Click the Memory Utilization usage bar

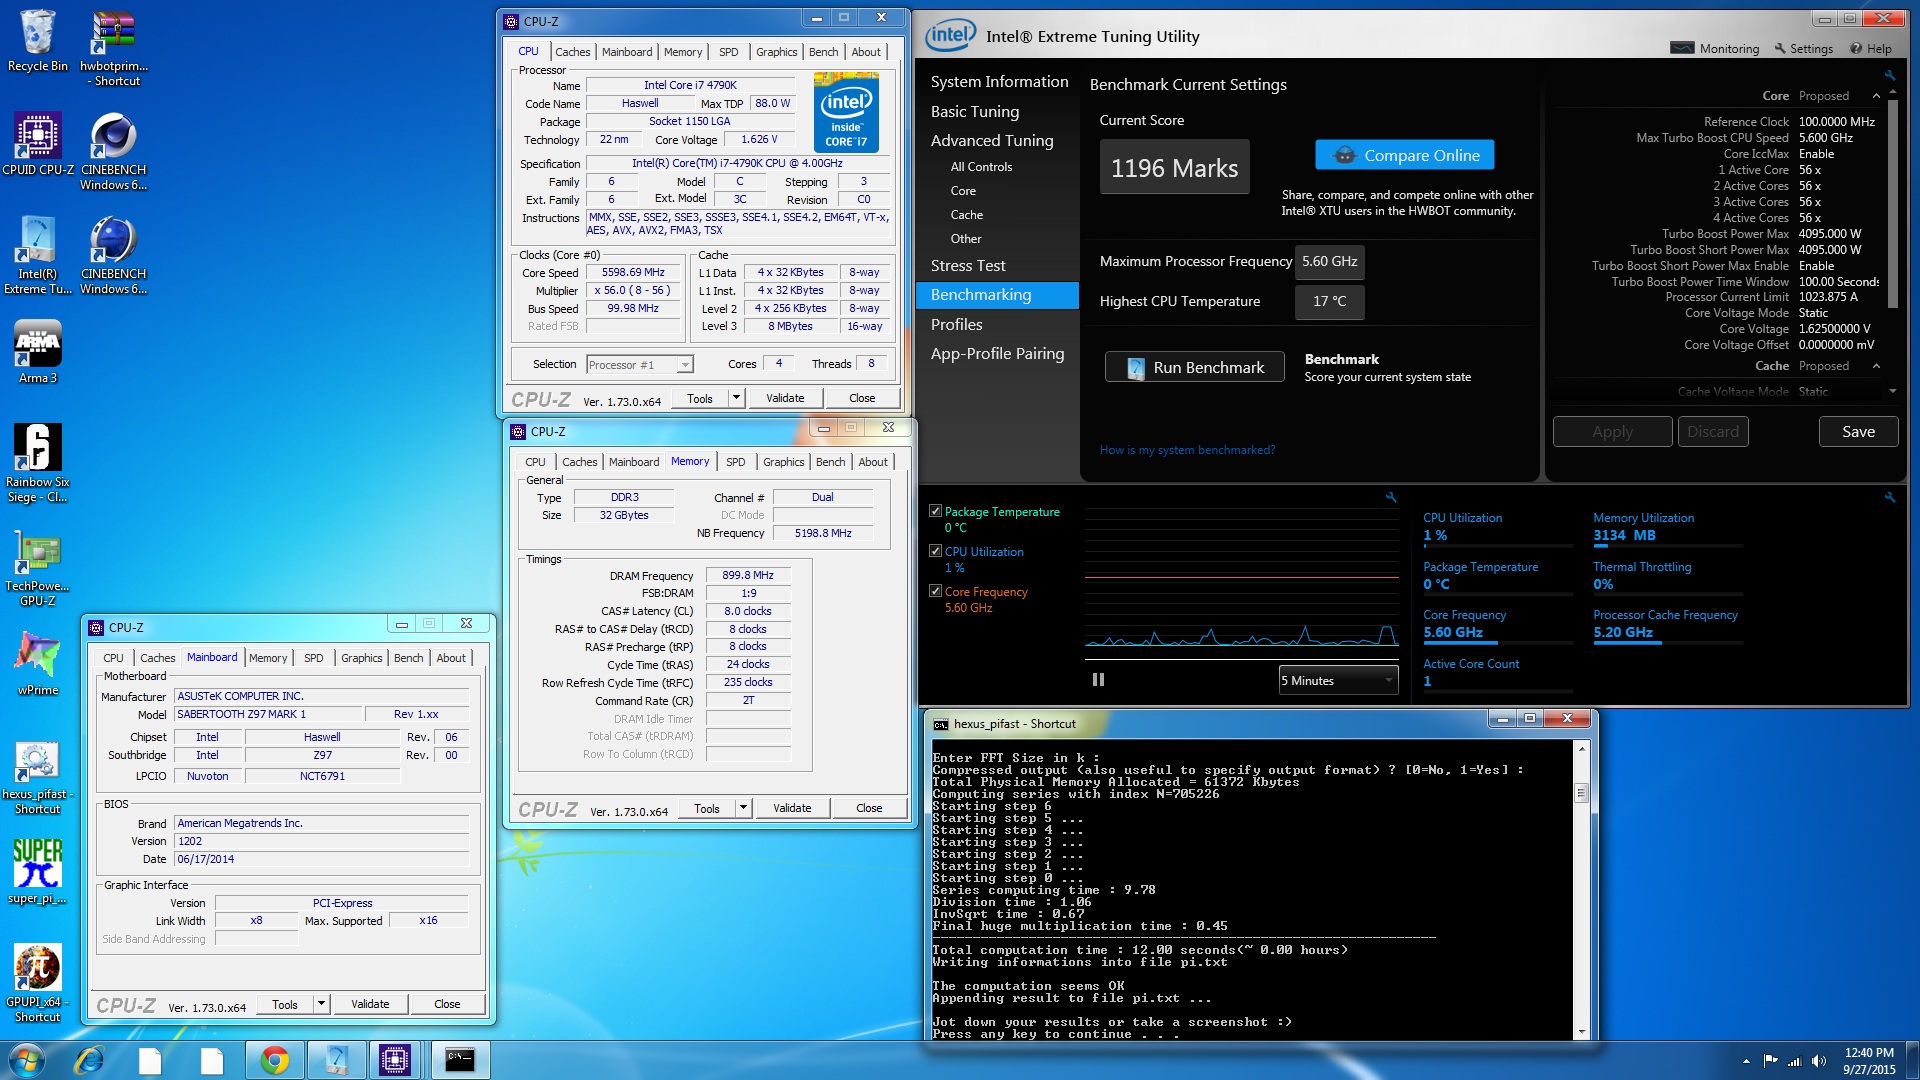[1667, 546]
